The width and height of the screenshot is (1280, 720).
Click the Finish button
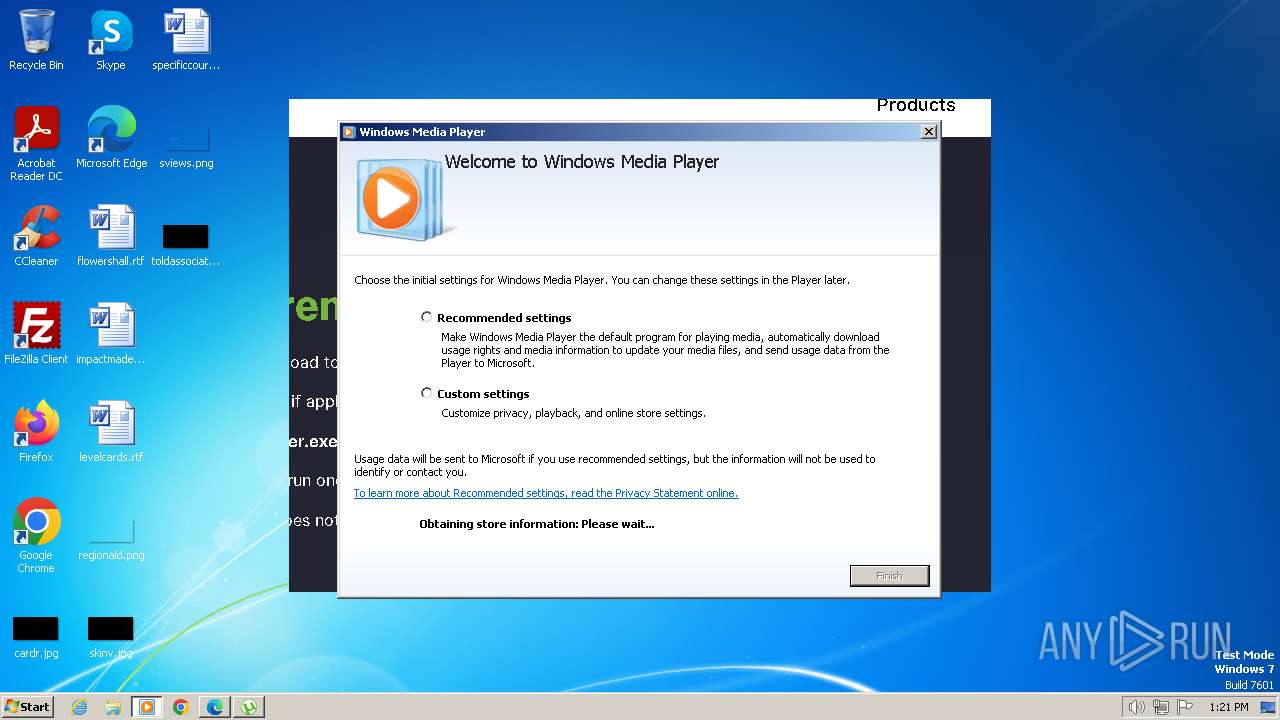(x=889, y=576)
